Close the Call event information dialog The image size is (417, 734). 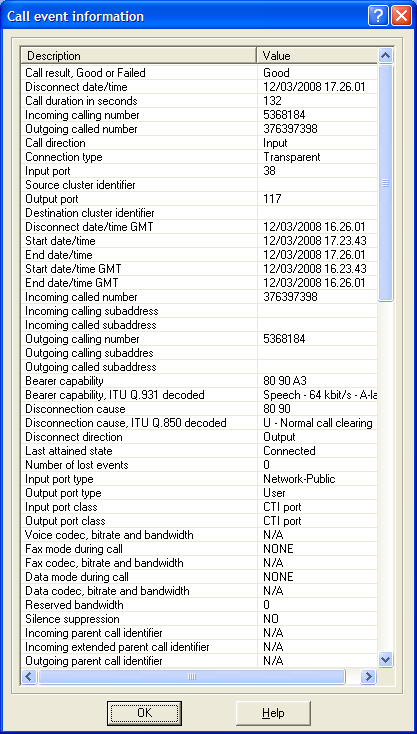(x=401, y=16)
